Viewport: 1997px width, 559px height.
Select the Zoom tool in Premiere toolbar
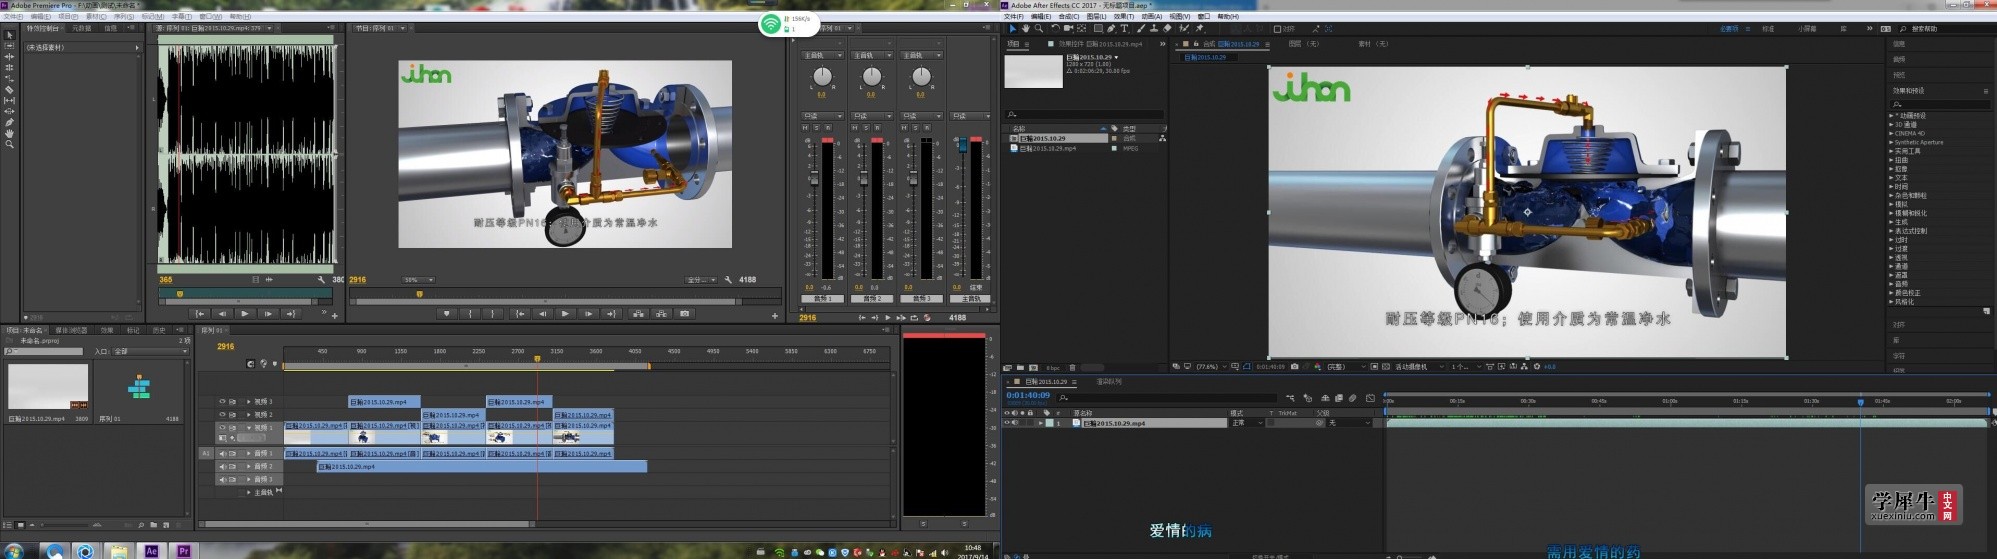coord(10,144)
